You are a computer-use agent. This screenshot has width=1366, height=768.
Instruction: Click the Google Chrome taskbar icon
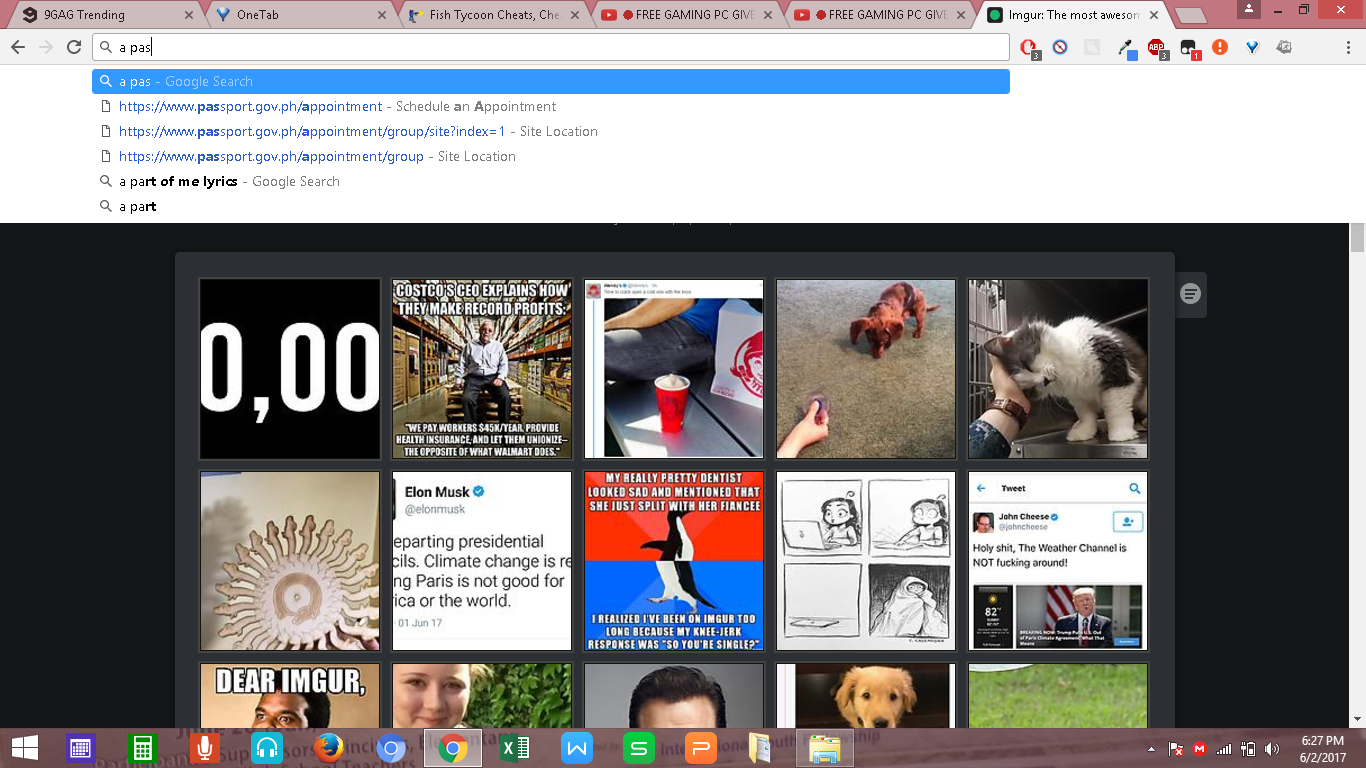453,748
